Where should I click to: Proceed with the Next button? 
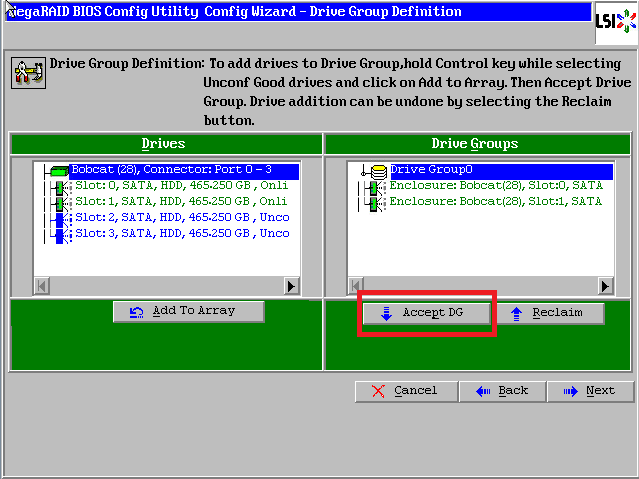(590, 391)
